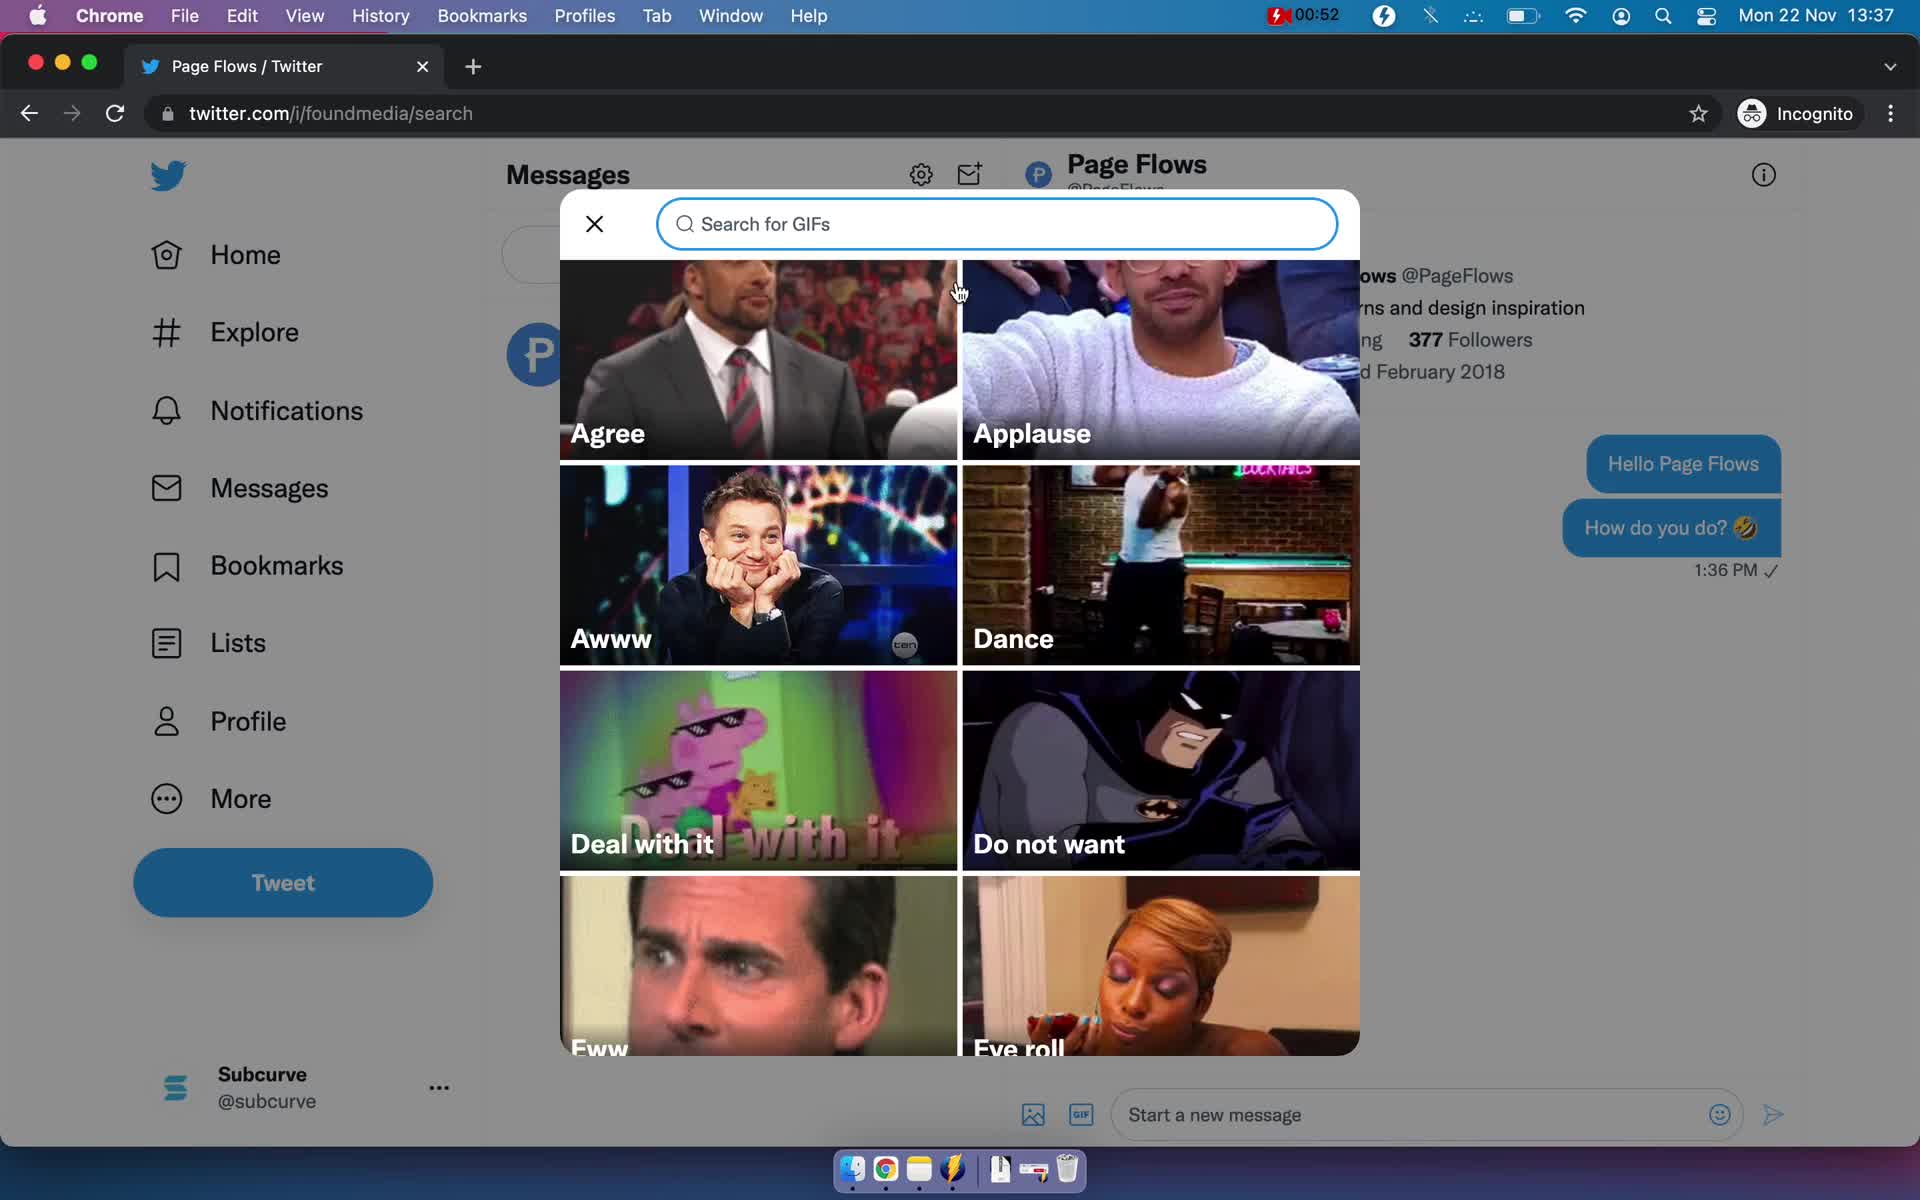Open the Edit menu
1920x1200 pixels.
click(242, 16)
